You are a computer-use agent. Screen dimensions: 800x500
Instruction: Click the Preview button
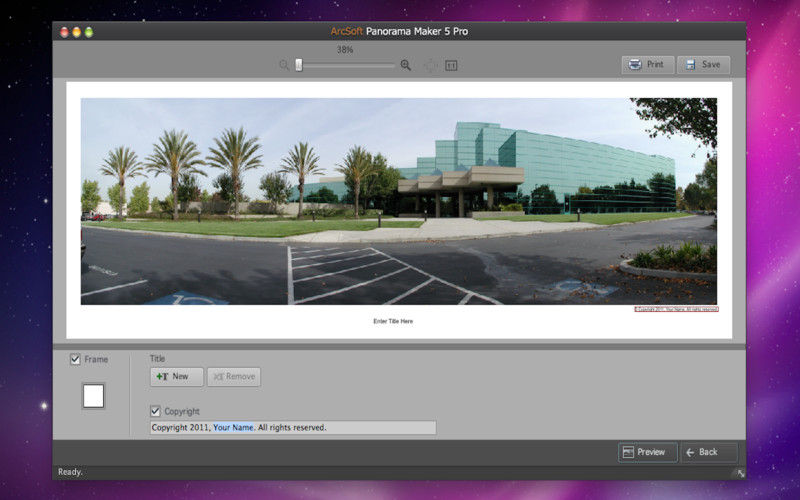pos(647,452)
